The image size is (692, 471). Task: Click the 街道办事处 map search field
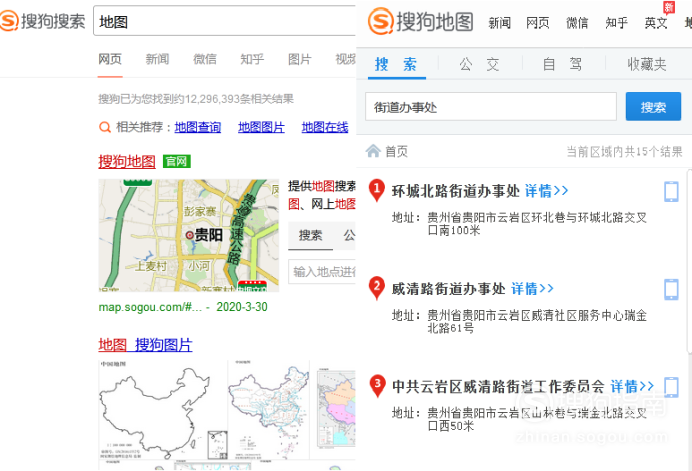pyautogui.click(x=491, y=106)
